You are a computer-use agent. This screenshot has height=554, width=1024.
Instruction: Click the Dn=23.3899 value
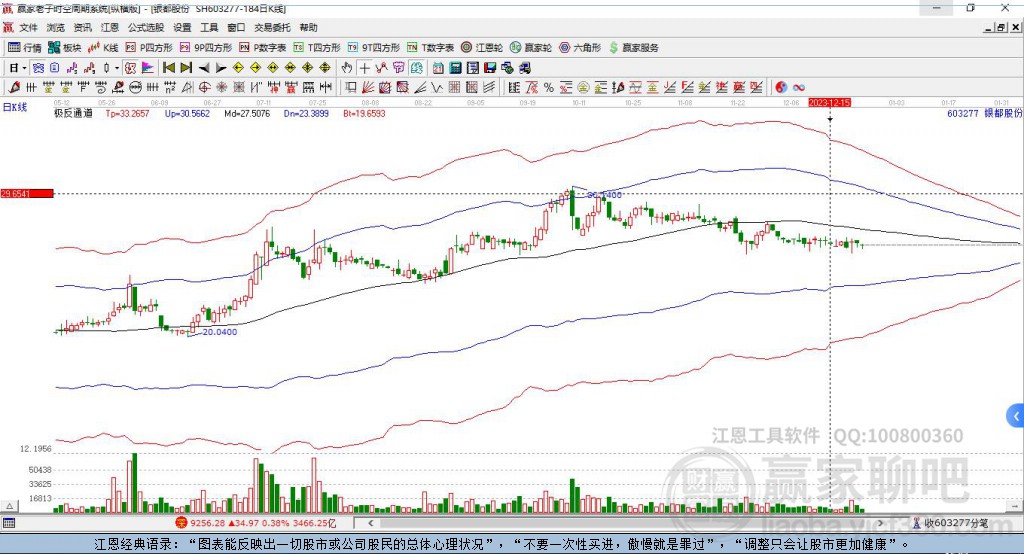[306, 114]
